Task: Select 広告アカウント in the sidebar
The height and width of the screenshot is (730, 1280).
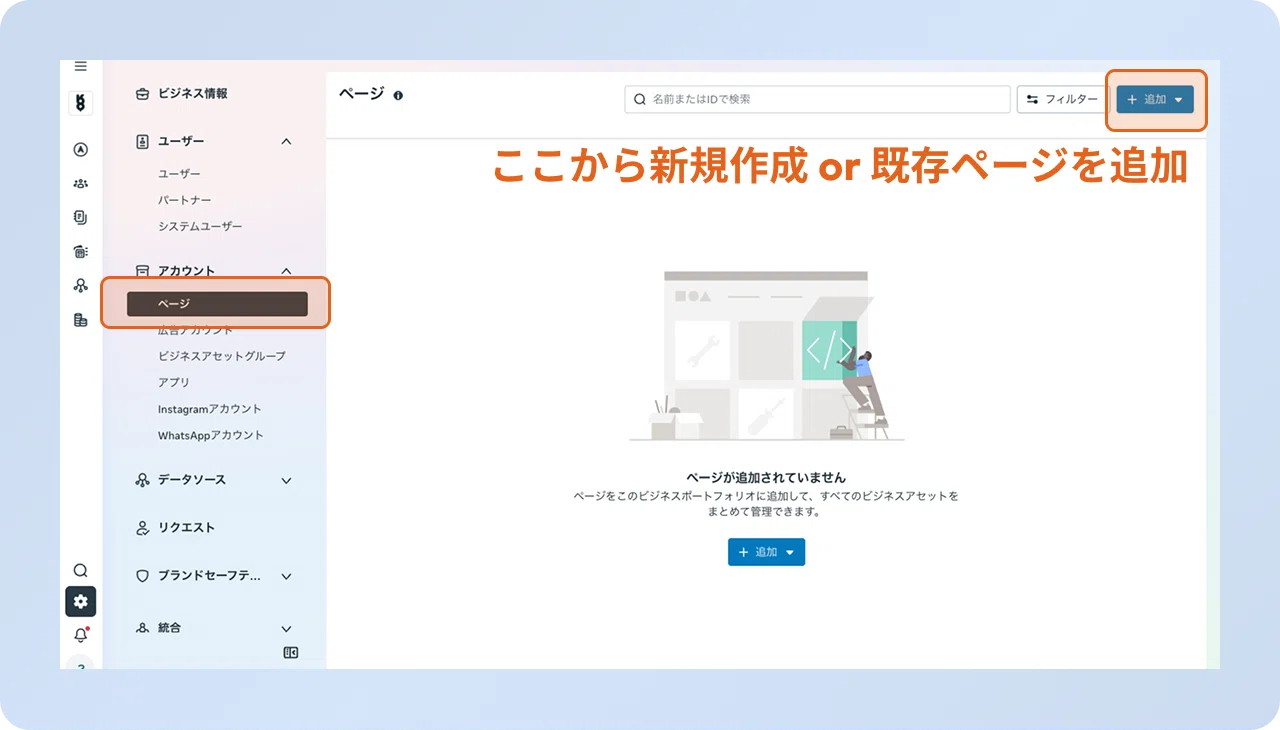Action: pos(195,330)
